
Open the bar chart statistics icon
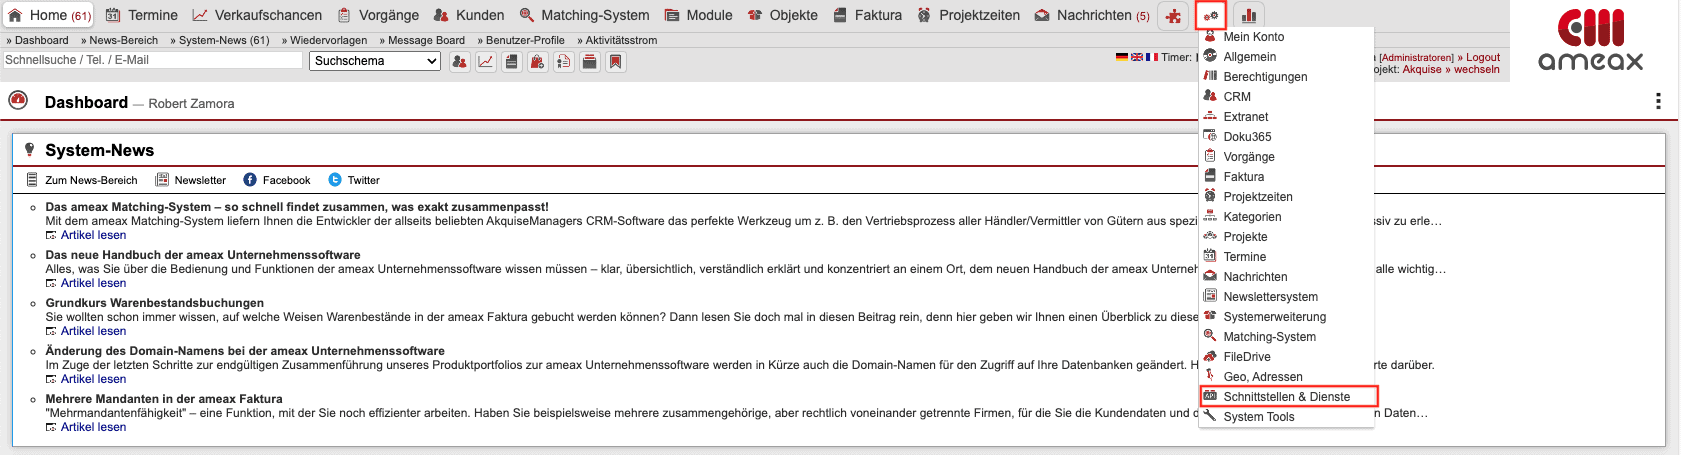point(1249,16)
